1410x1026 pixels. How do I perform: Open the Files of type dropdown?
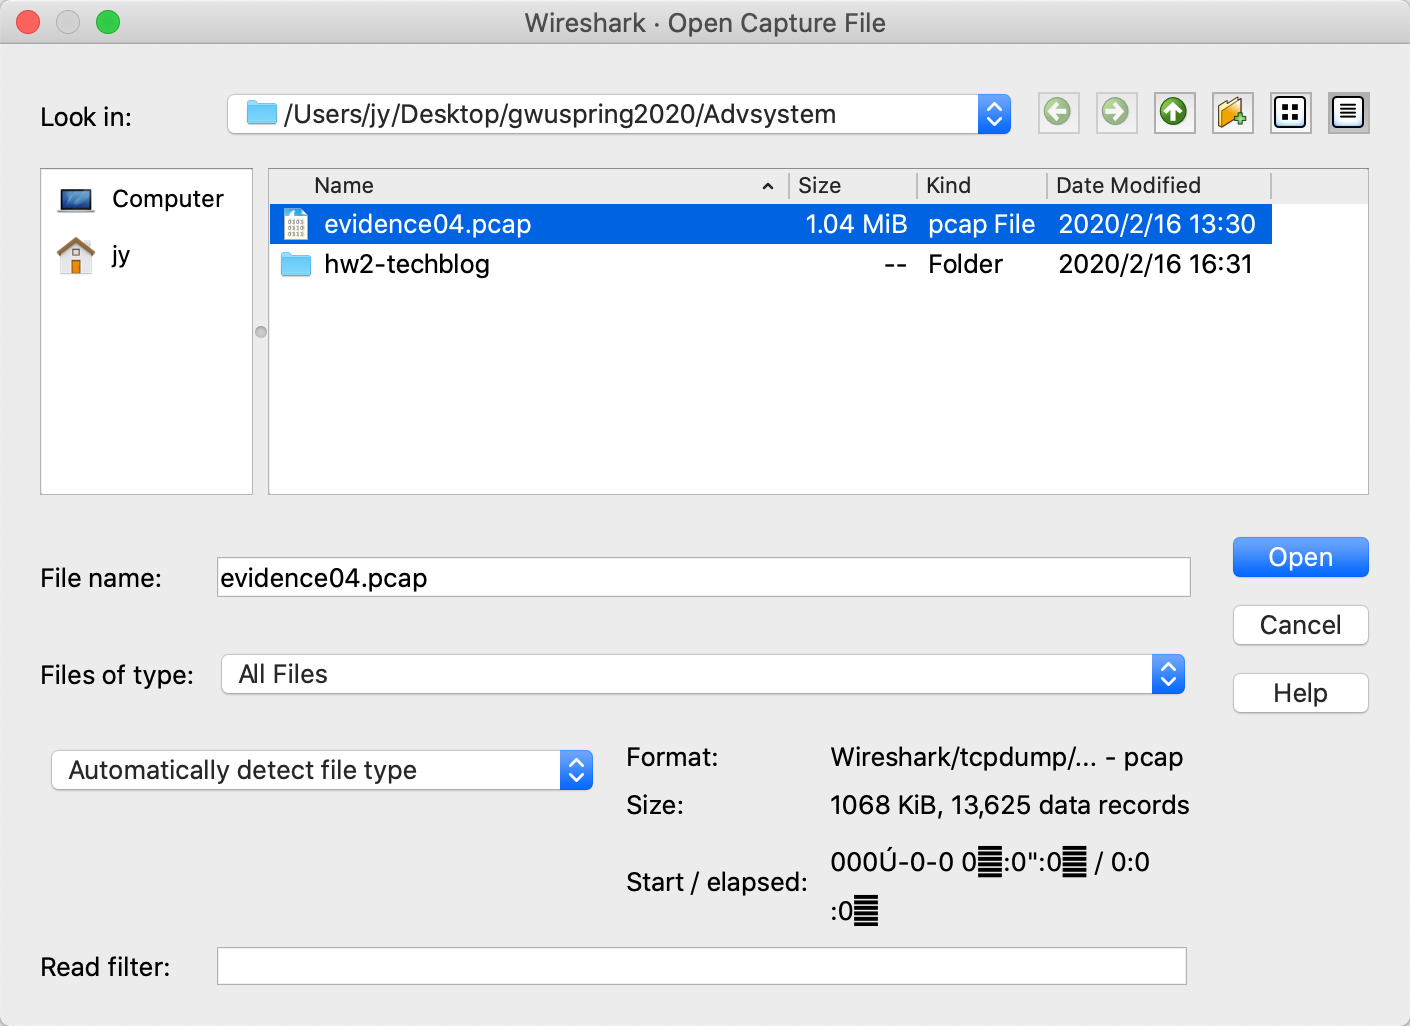[1167, 674]
